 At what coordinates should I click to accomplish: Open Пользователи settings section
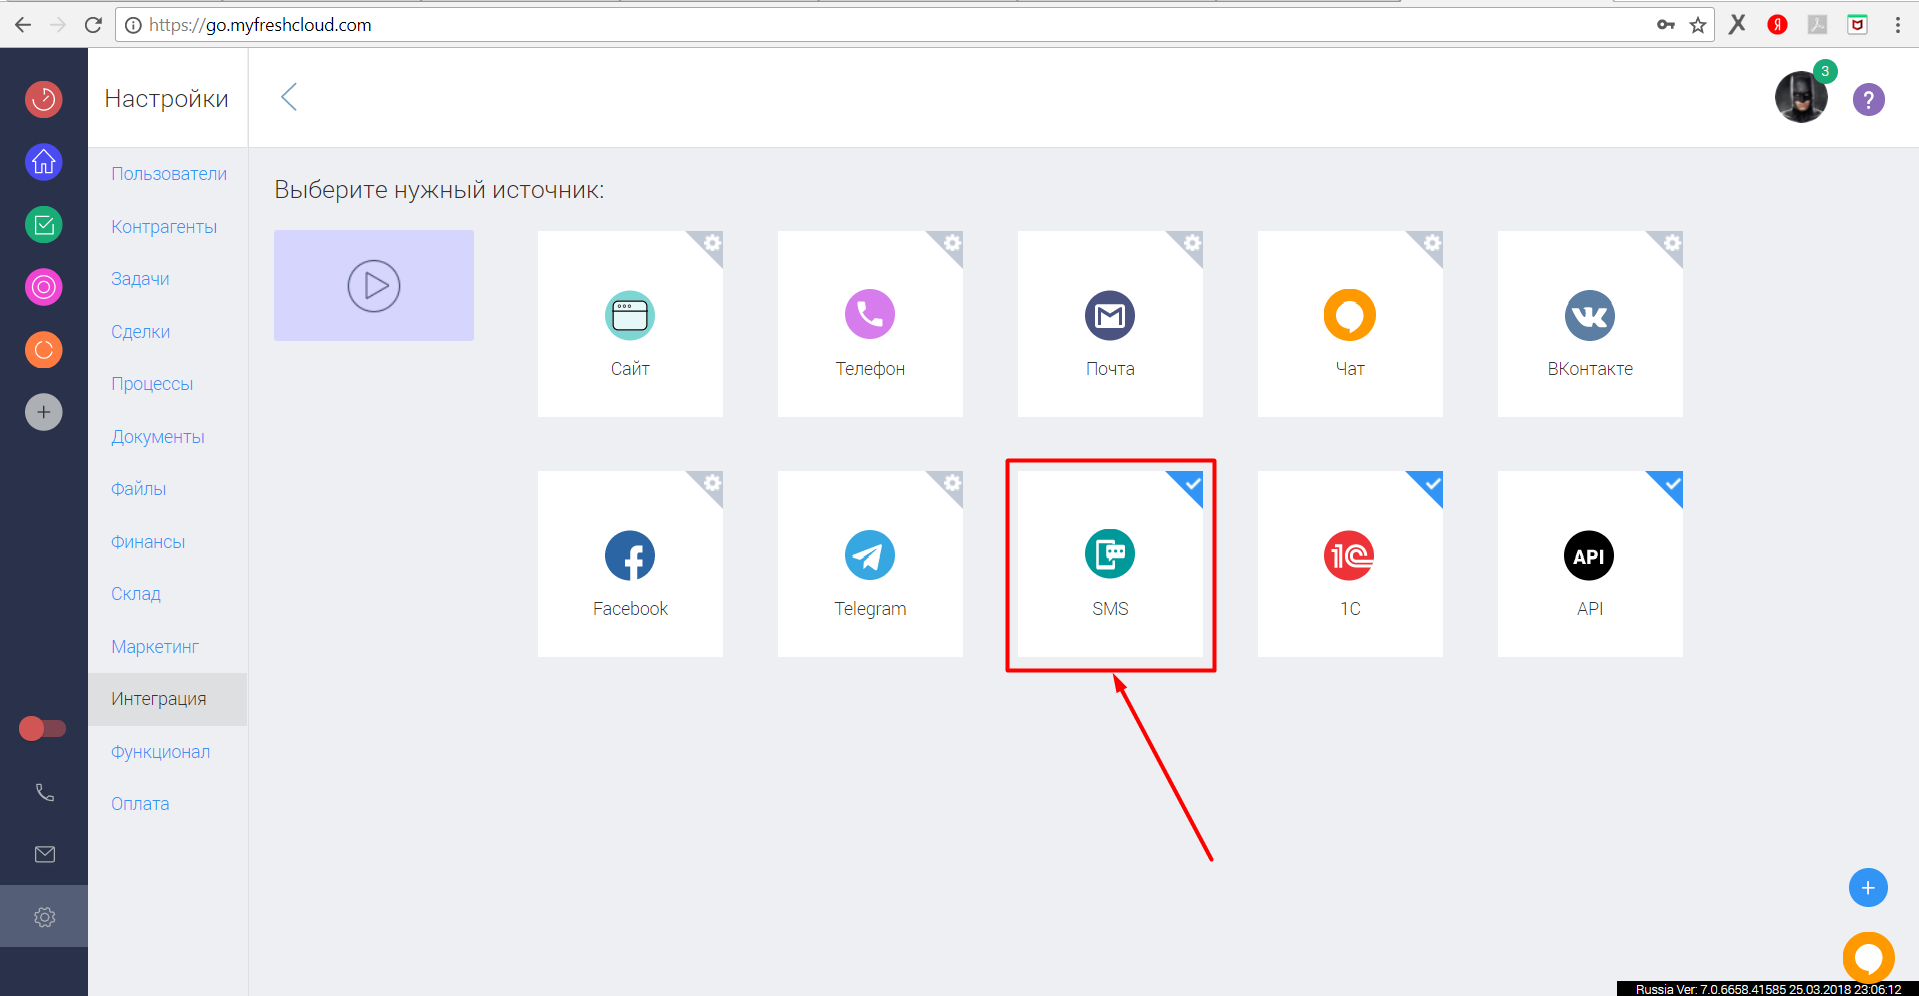169,174
